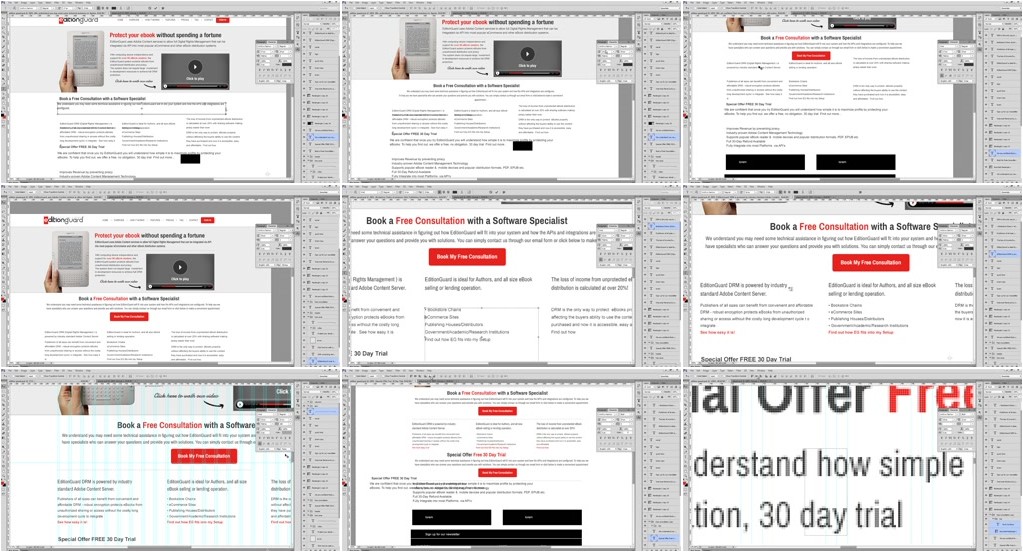Click 'Find out how EG fits' red link in red-links frame
This screenshot has width=1023, height=552.
point(861,332)
